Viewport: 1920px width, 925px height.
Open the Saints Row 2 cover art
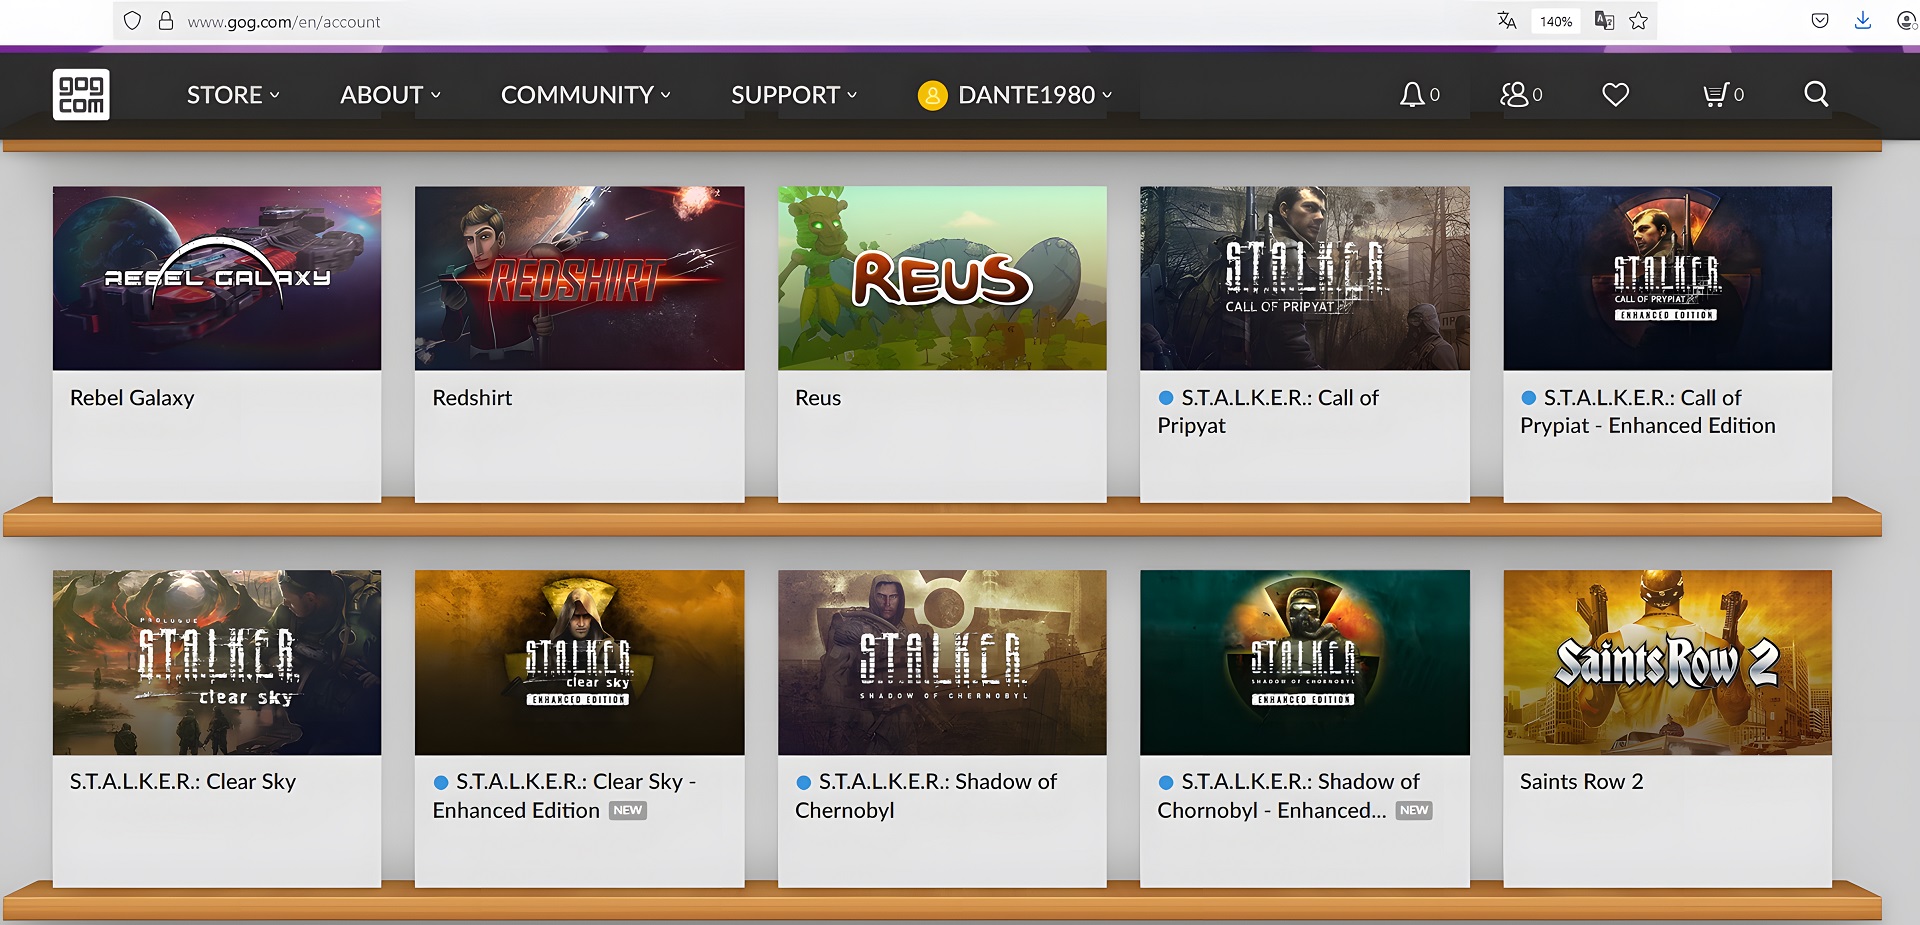click(x=1668, y=662)
